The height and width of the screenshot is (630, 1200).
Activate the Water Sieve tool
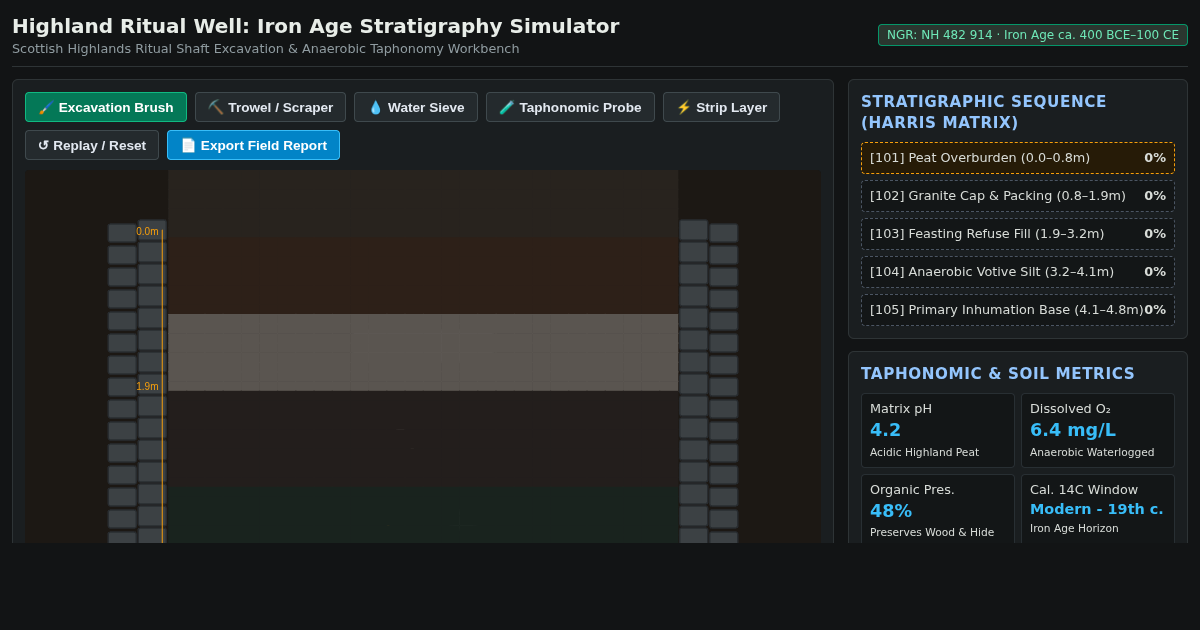pos(416,107)
